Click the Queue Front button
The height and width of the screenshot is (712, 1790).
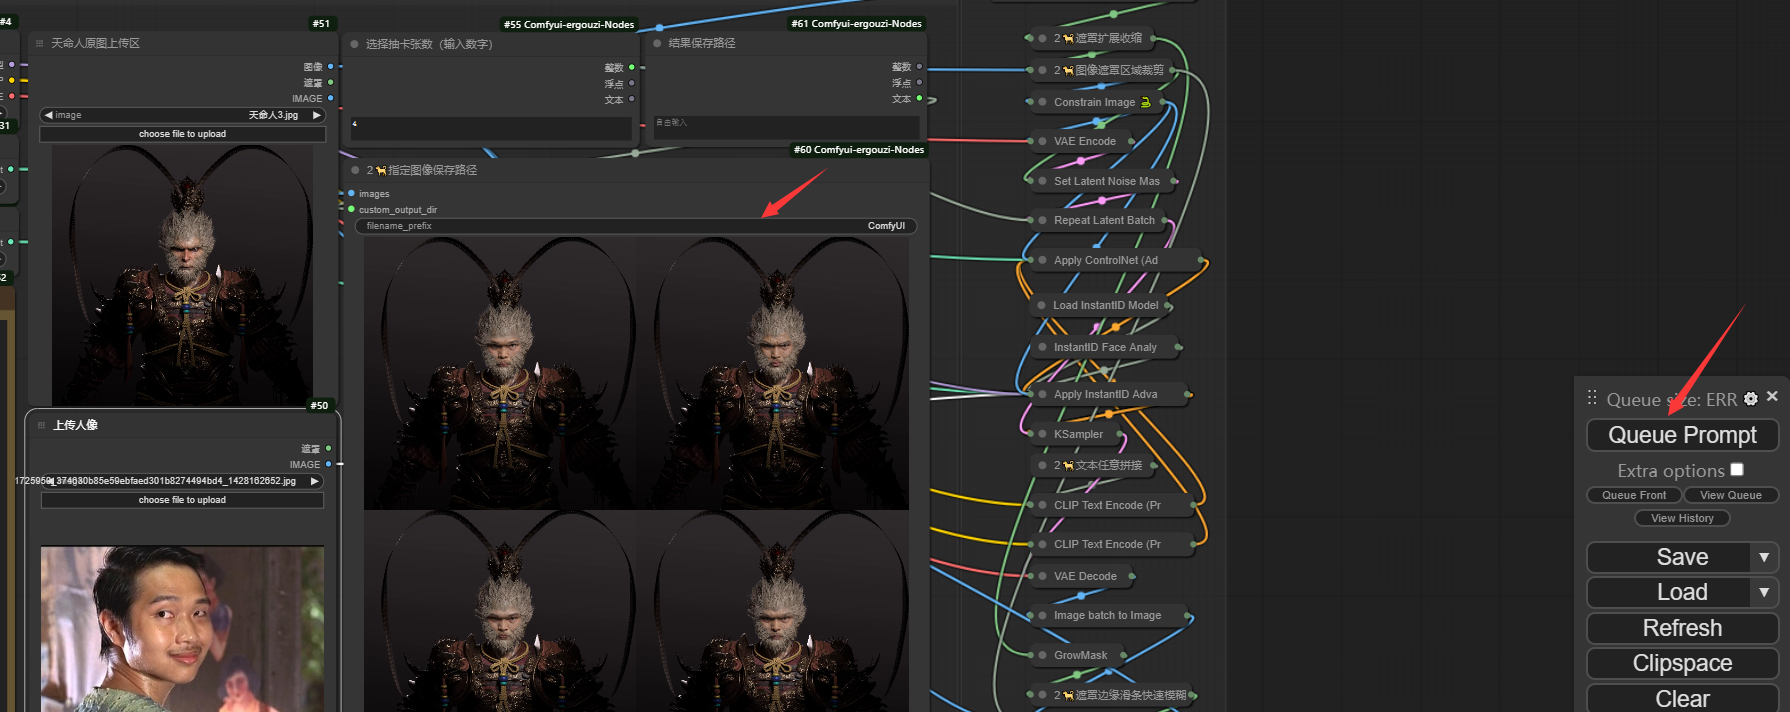[1634, 495]
